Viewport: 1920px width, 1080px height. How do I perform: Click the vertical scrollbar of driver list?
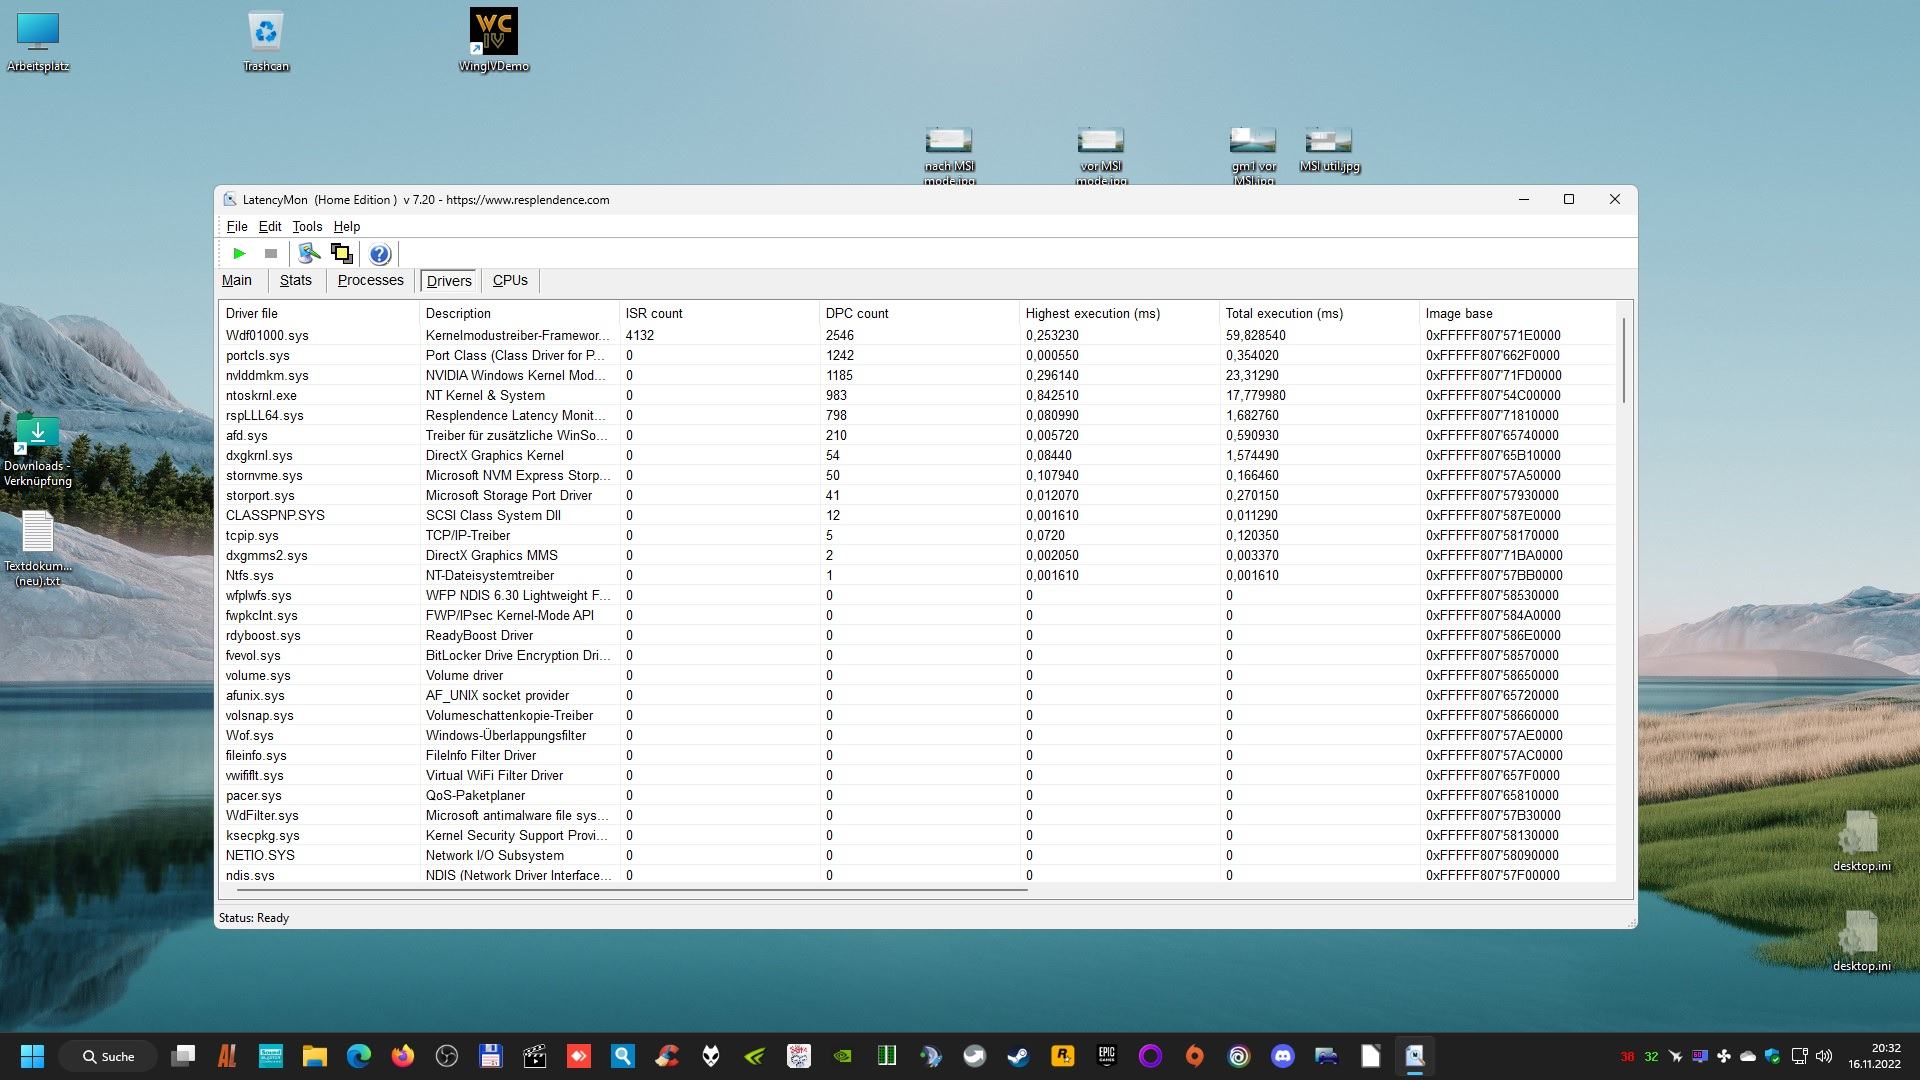(1624, 360)
